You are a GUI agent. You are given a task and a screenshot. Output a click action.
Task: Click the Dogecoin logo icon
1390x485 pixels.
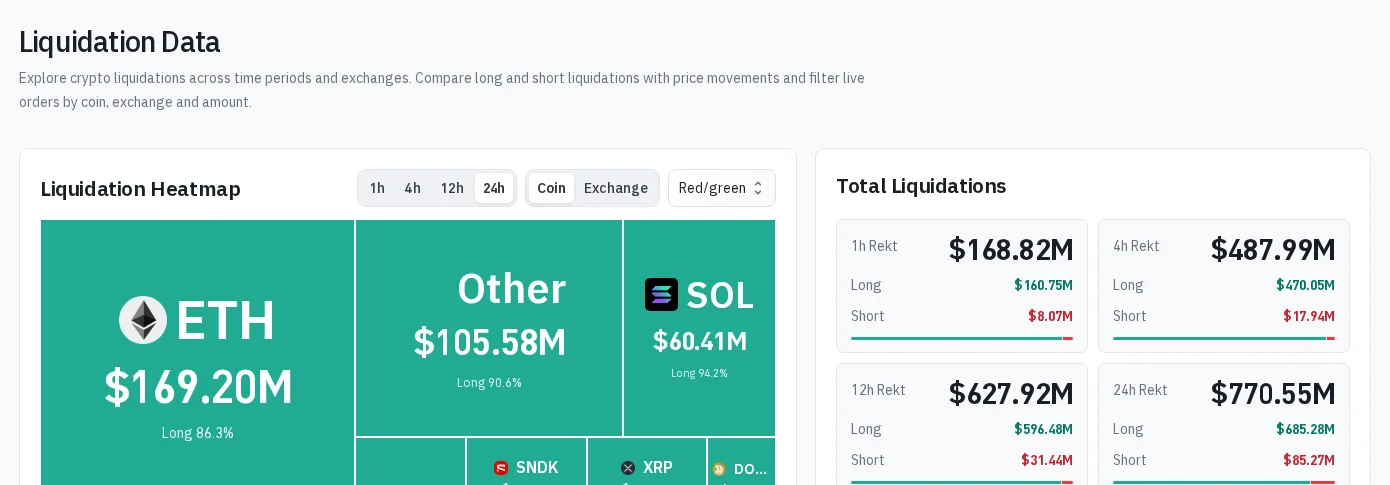point(719,469)
